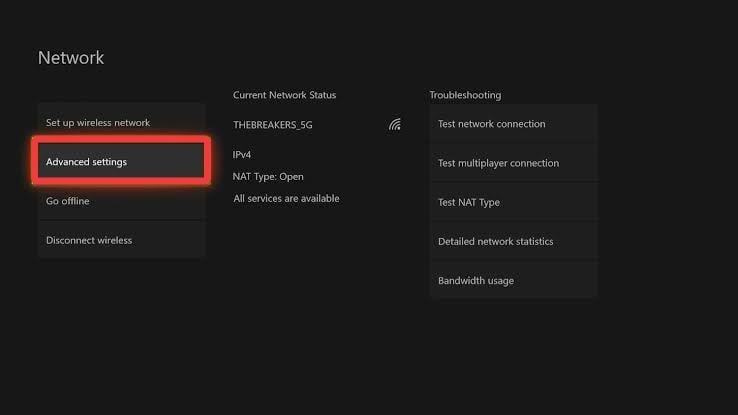This screenshot has width=738, height=415.
Task: Click All services are available text
Action: (286, 199)
